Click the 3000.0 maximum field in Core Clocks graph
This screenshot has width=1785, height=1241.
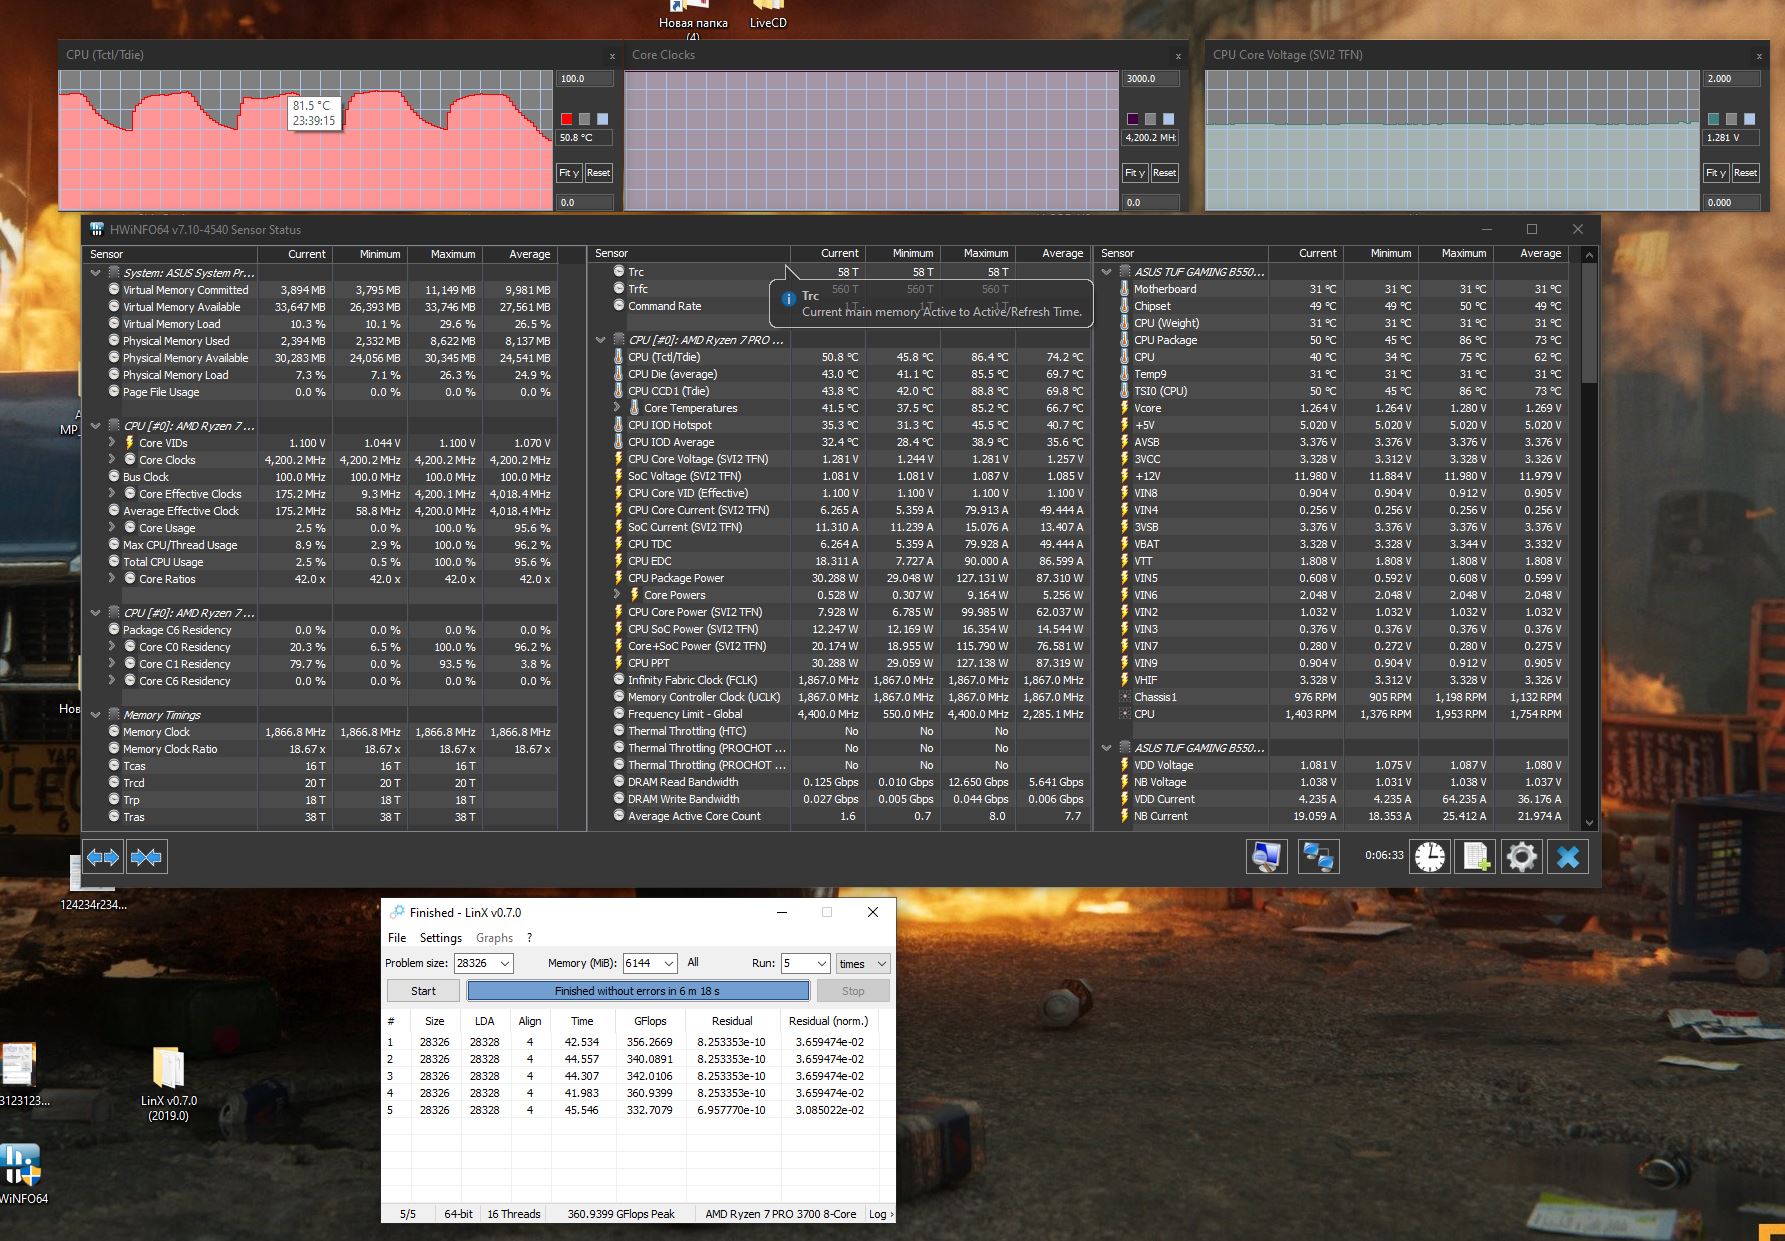point(1151,78)
